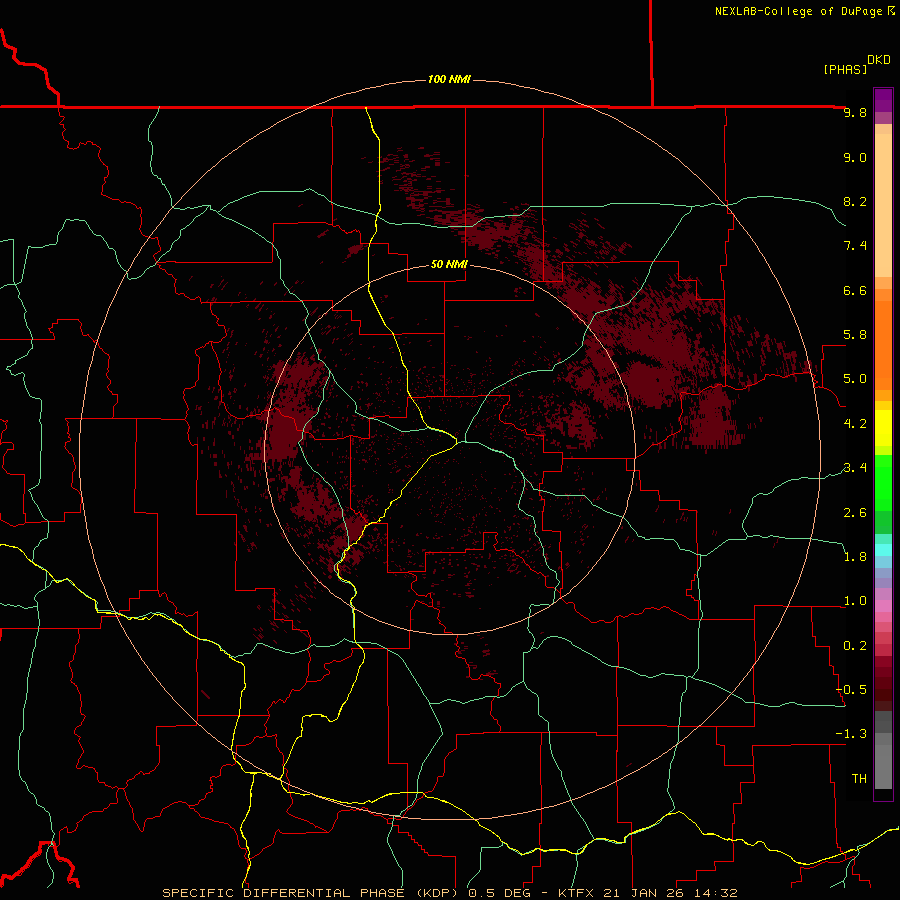This screenshot has width=900, height=900.
Task: Click the '21 JAN 26 14:32' timestamp
Action: [671, 893]
